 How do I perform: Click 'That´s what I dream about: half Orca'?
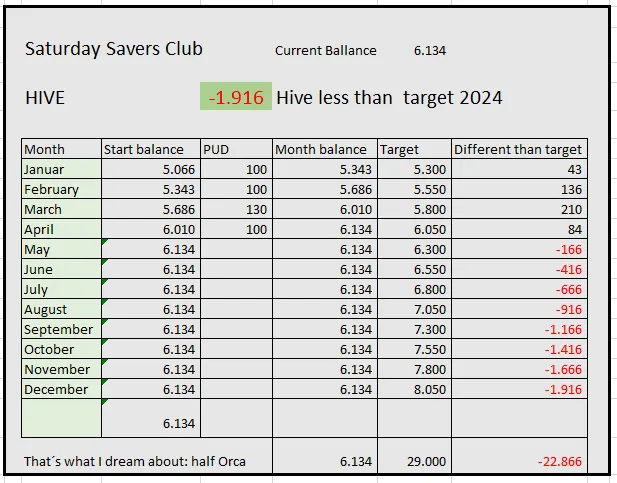point(135,461)
